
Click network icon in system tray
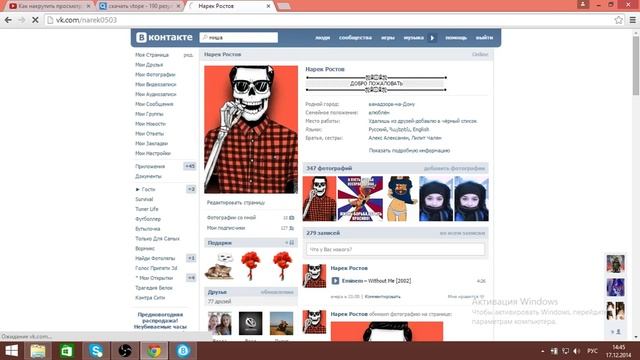point(565,351)
